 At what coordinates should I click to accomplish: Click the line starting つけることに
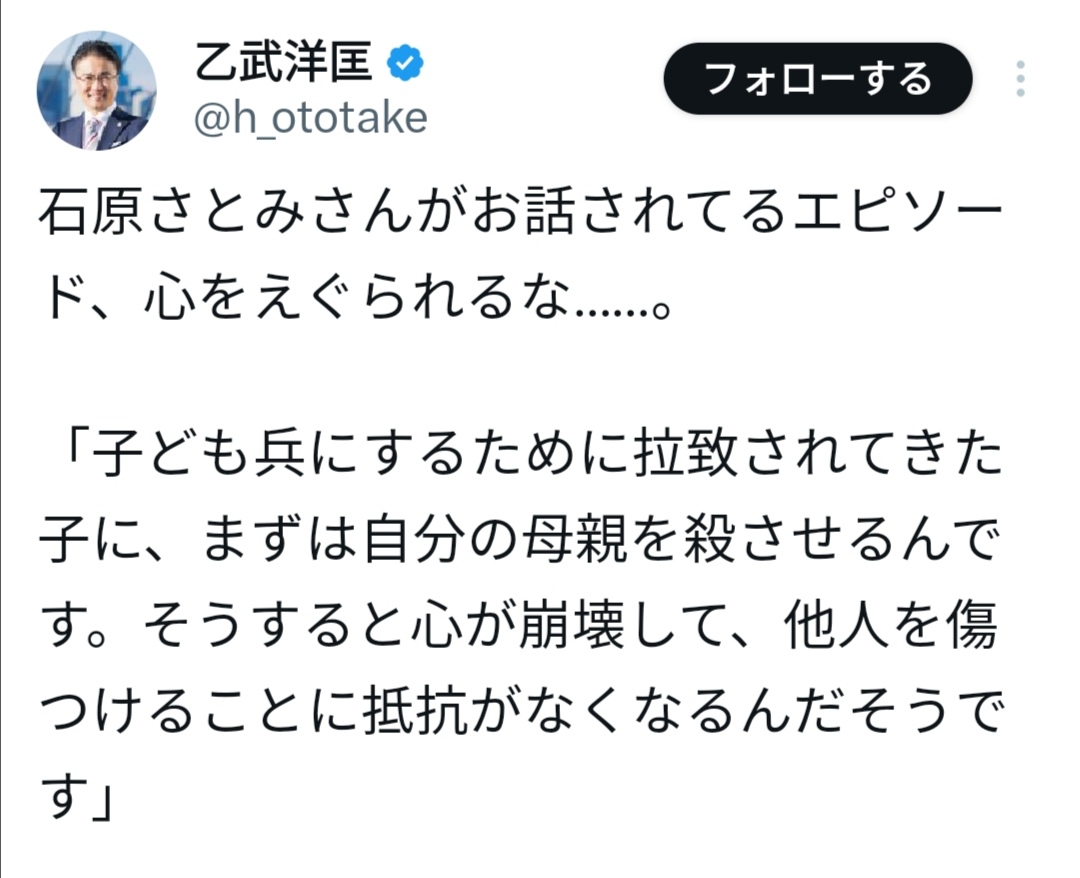(500, 714)
